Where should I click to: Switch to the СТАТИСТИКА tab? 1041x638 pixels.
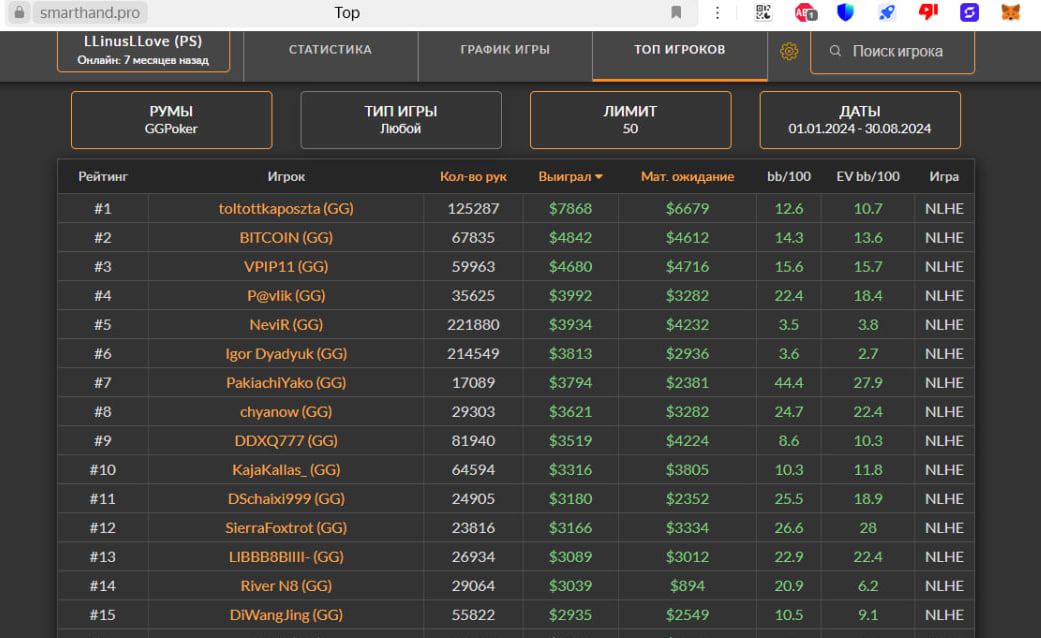pyautogui.click(x=330, y=50)
